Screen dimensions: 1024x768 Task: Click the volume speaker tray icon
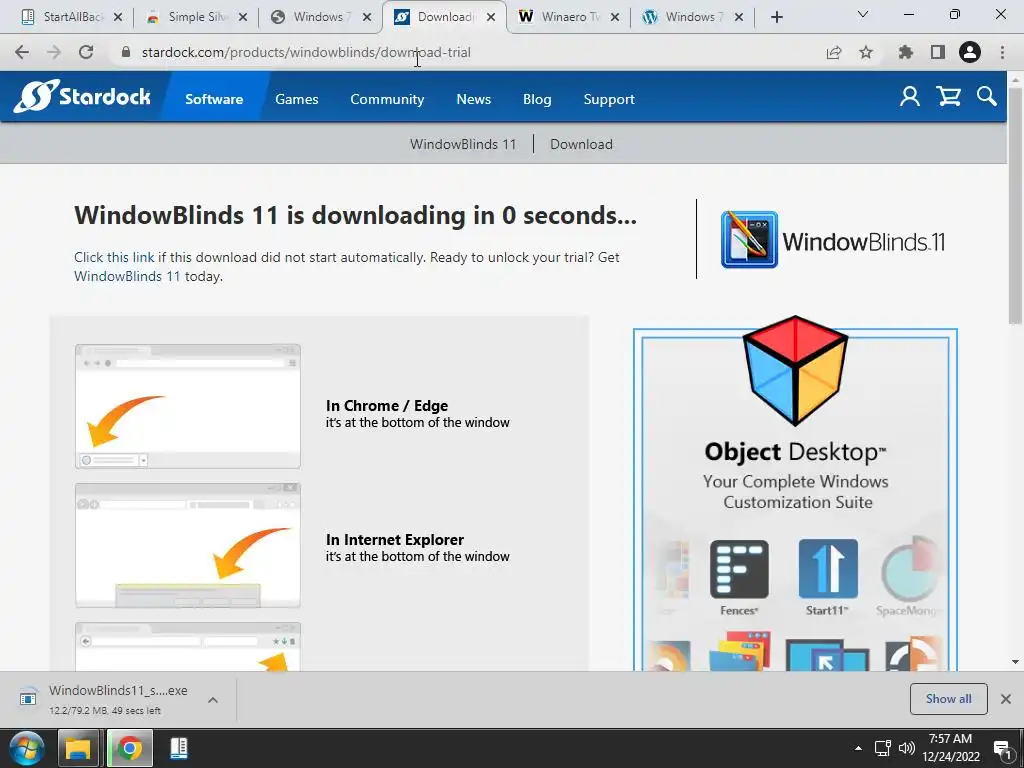click(906, 748)
